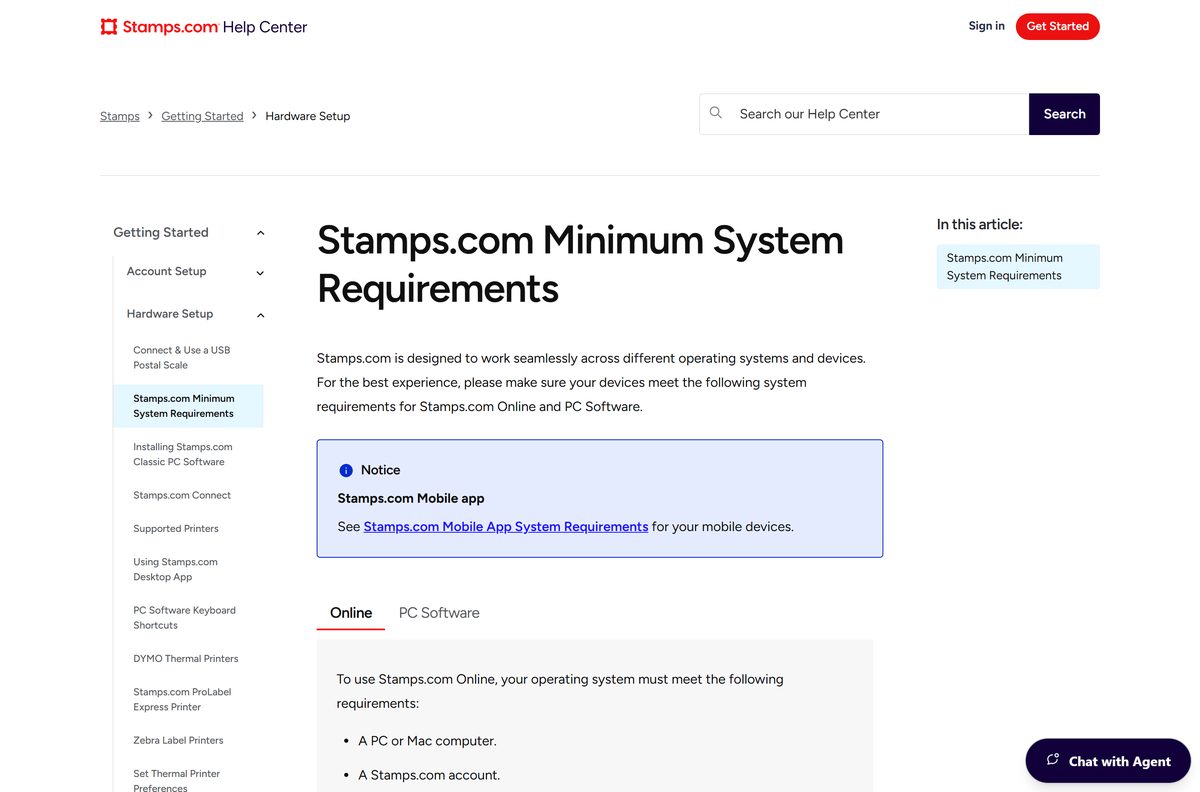Click the Help Center header text
This screenshot has width=1200, height=792.
click(265, 27)
